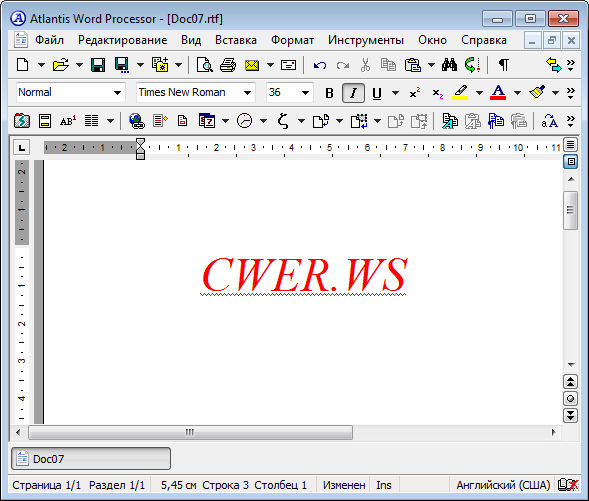Apply red font color button
Viewport: 589px width, 501px height.
click(498, 92)
